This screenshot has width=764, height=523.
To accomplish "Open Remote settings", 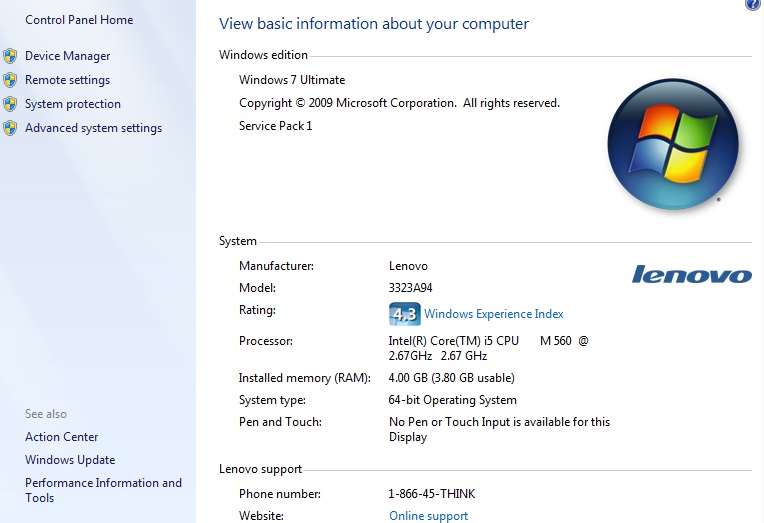I will 67,80.
